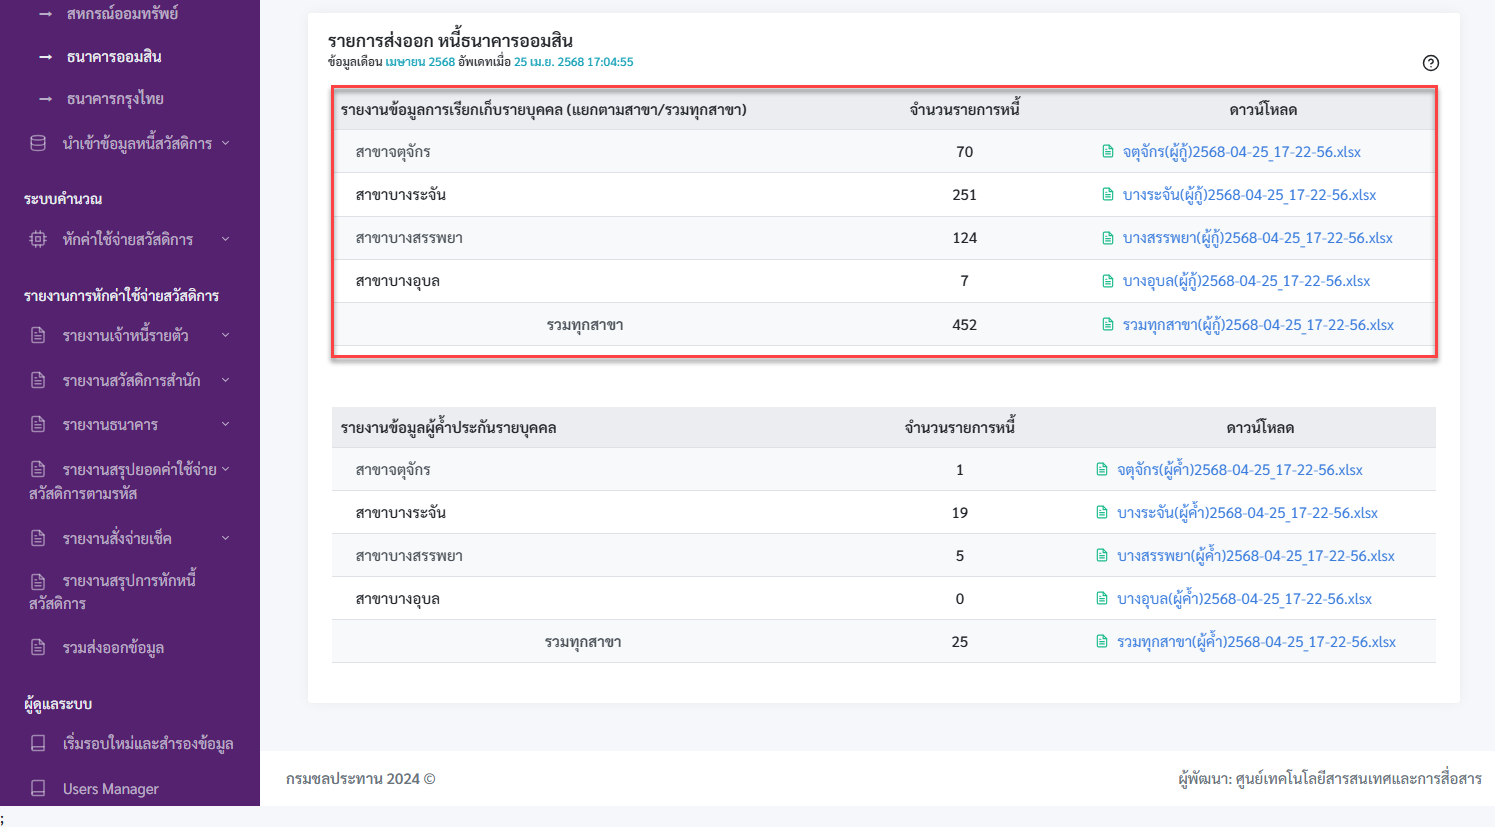Click กรมชลประทาน 2024 footer text

[360, 779]
